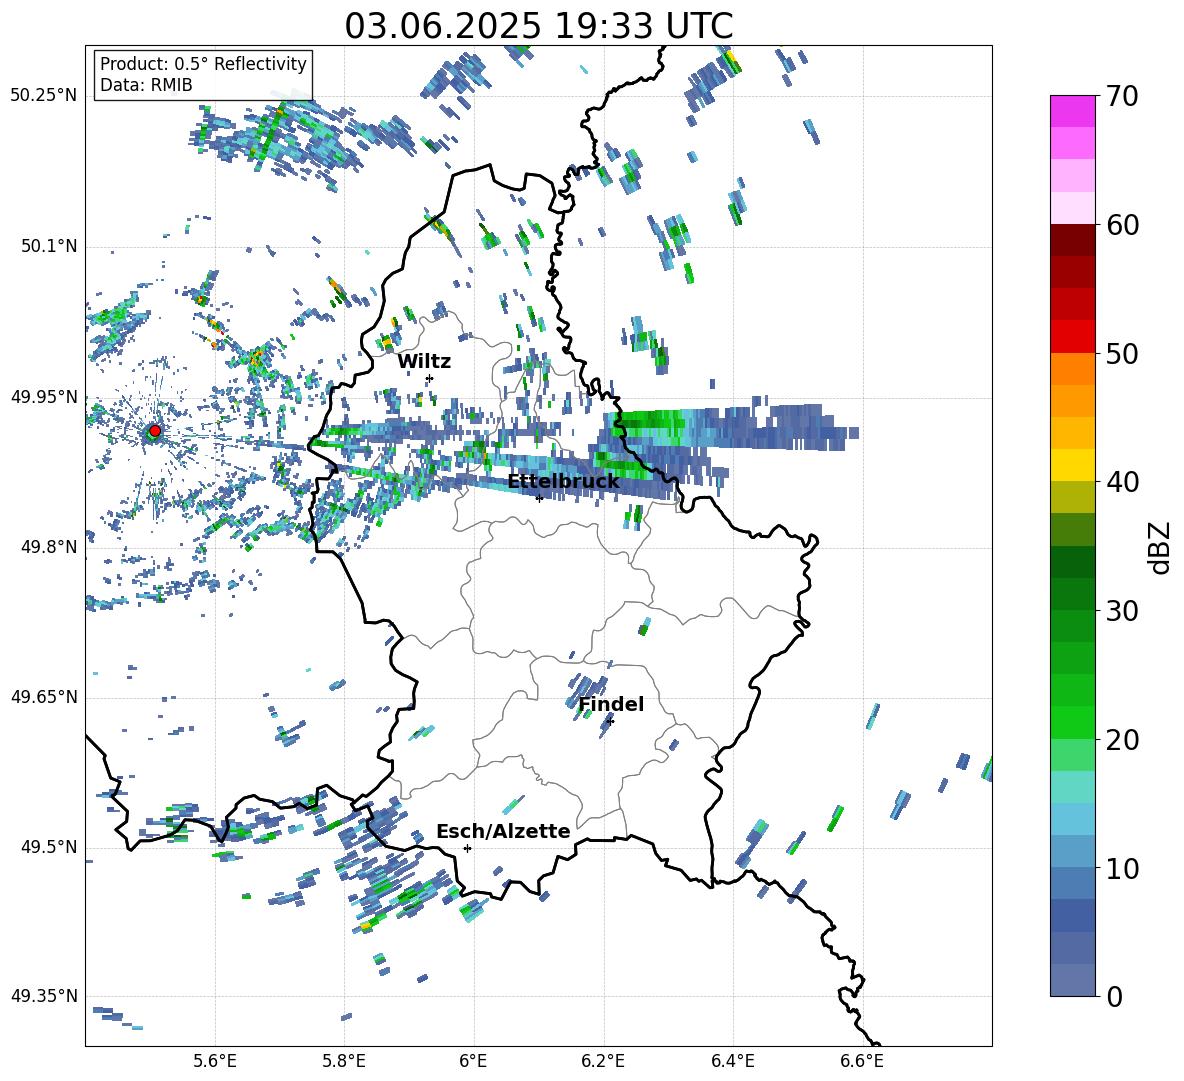This screenshot has height=1081, width=1184.
Task: Click the colorbar tick label 70
Action: 1122,97
